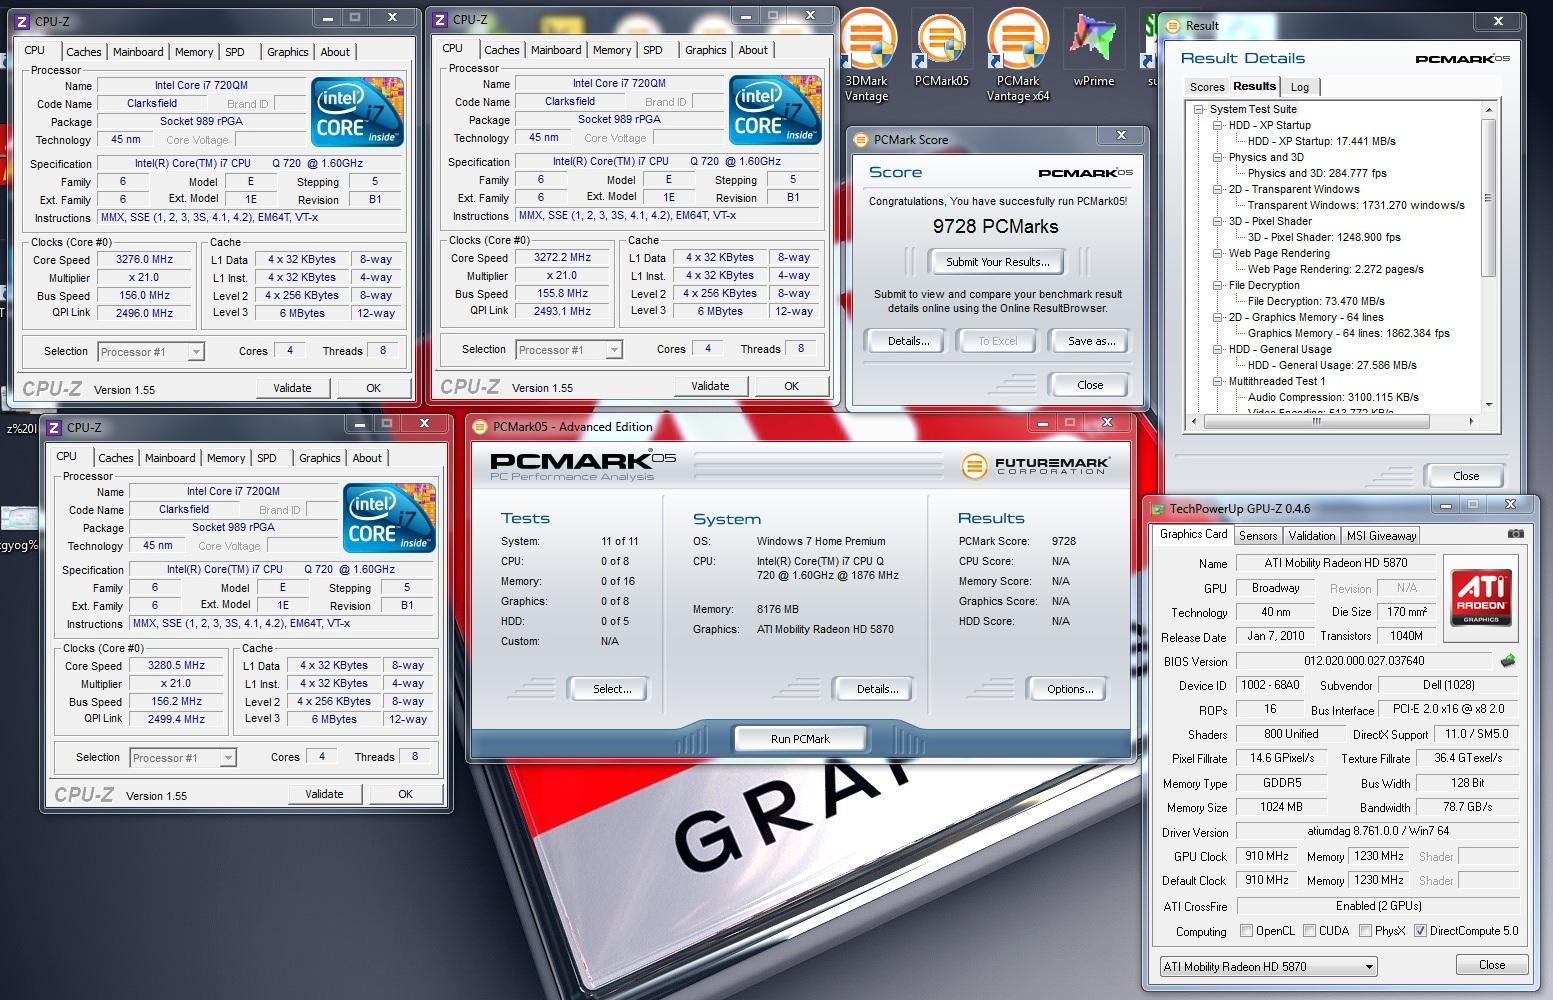Open the Sensors tab in GPU-Z
This screenshot has width=1553, height=1000.
pyautogui.click(x=1257, y=536)
